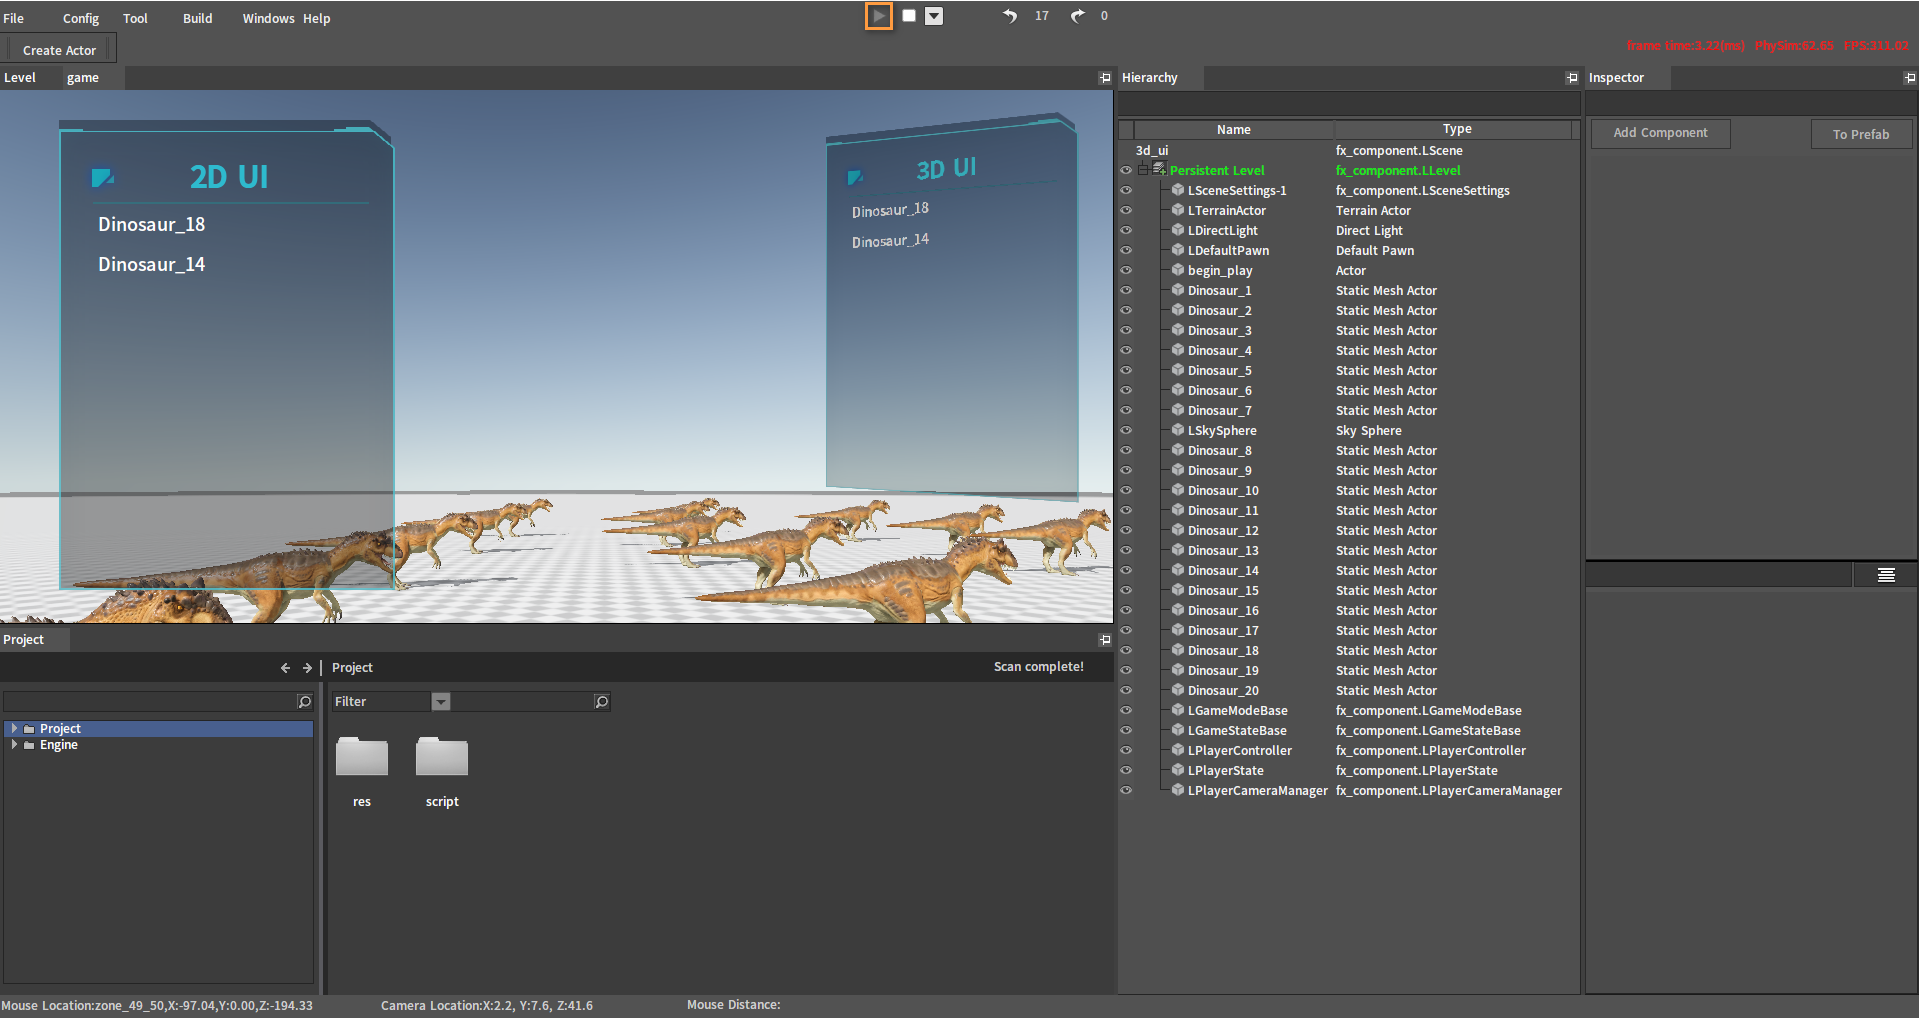
Task: Click the project tree search magnifier icon
Action: pyautogui.click(x=305, y=702)
